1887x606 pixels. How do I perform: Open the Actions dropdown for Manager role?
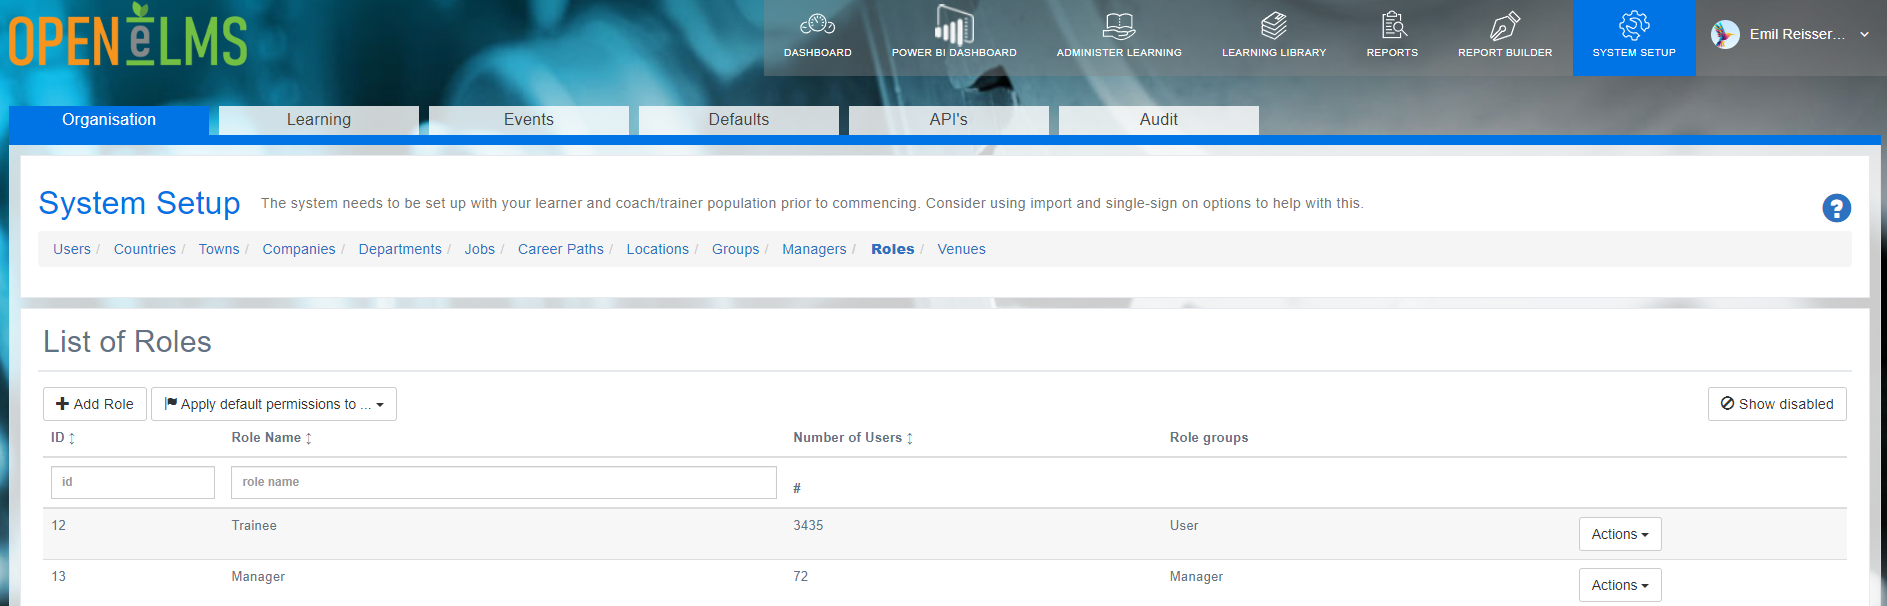pos(1620,585)
